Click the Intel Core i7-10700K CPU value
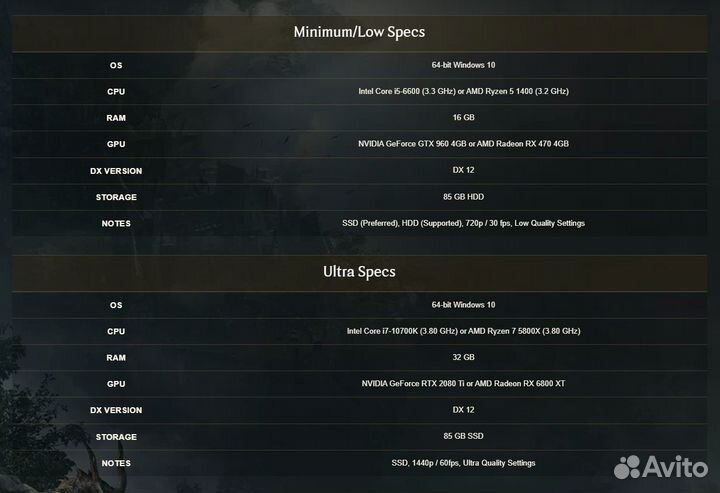720x493 pixels. (x=463, y=330)
